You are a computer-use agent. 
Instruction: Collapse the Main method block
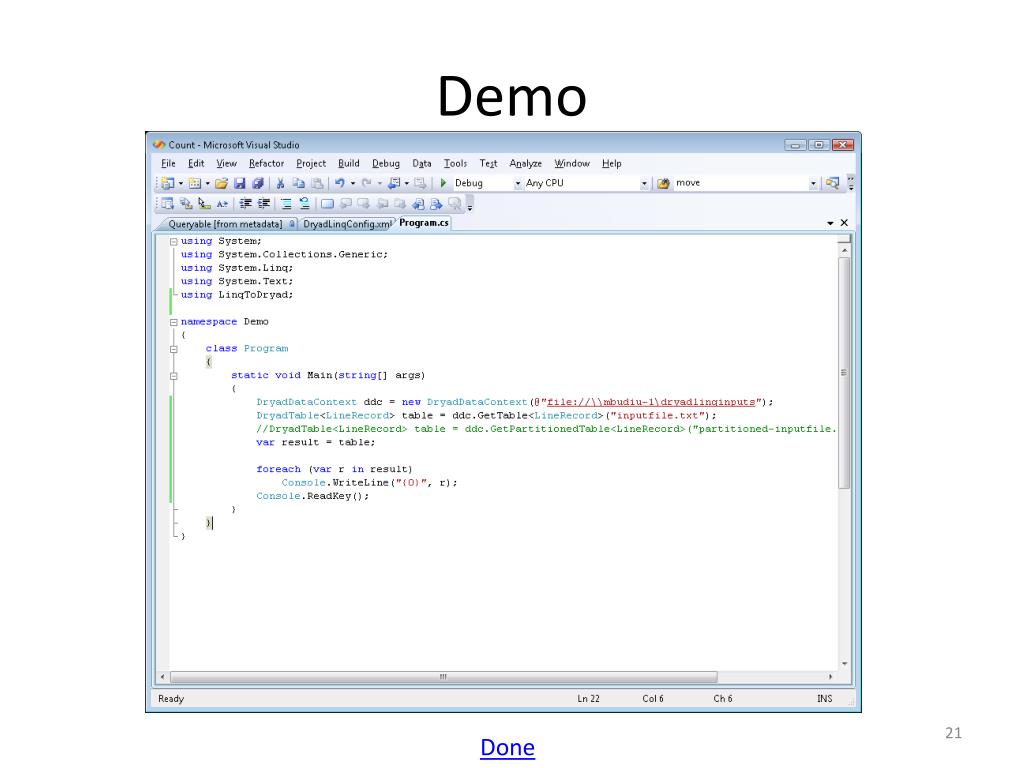tap(174, 376)
